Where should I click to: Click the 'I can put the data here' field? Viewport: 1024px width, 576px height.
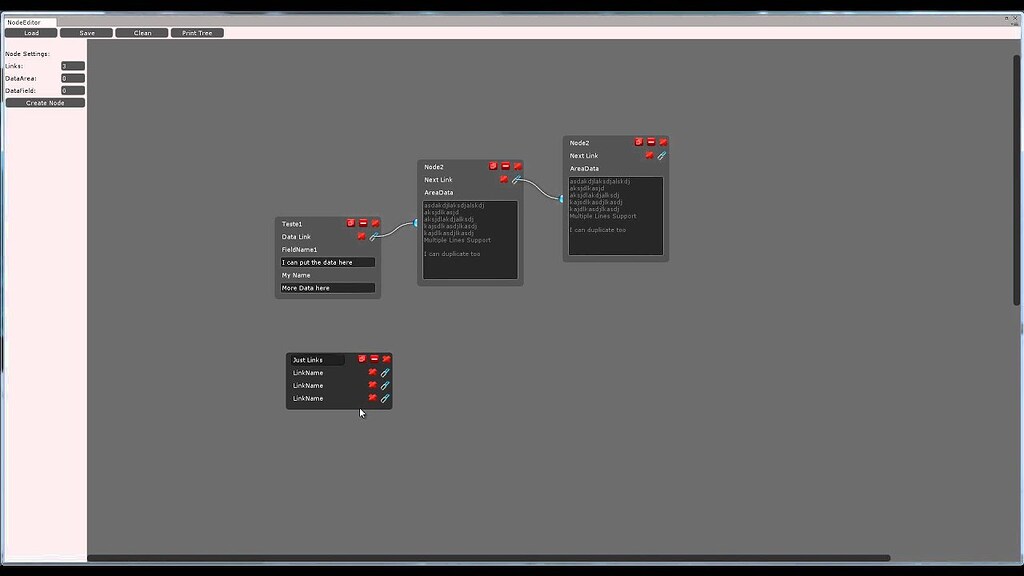[x=327, y=261]
